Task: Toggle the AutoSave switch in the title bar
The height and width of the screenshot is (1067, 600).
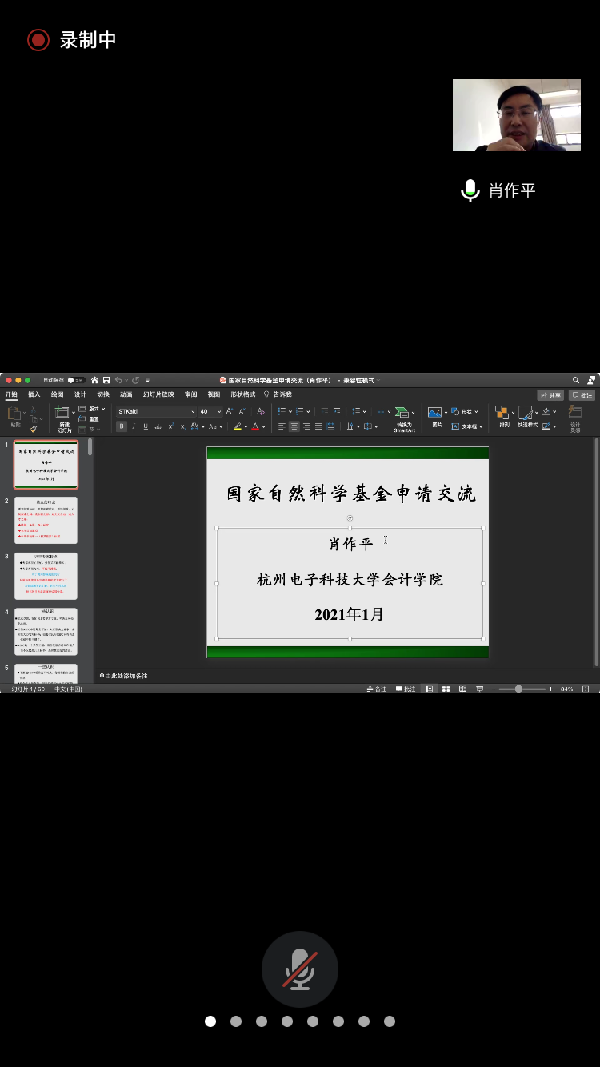Action: point(74,380)
